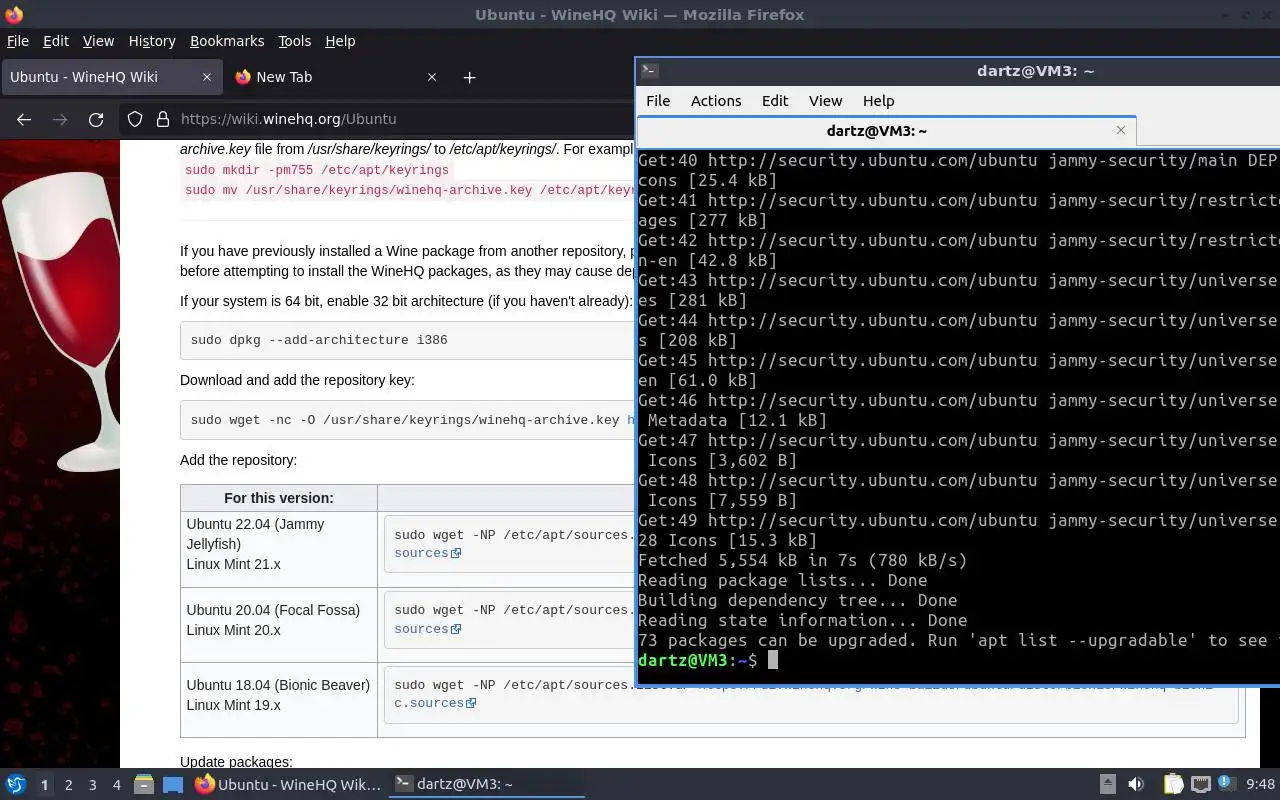1280x800 pixels.
Task: Select the Ubuntu - WineHQ Wiki tab
Action: (x=110, y=77)
